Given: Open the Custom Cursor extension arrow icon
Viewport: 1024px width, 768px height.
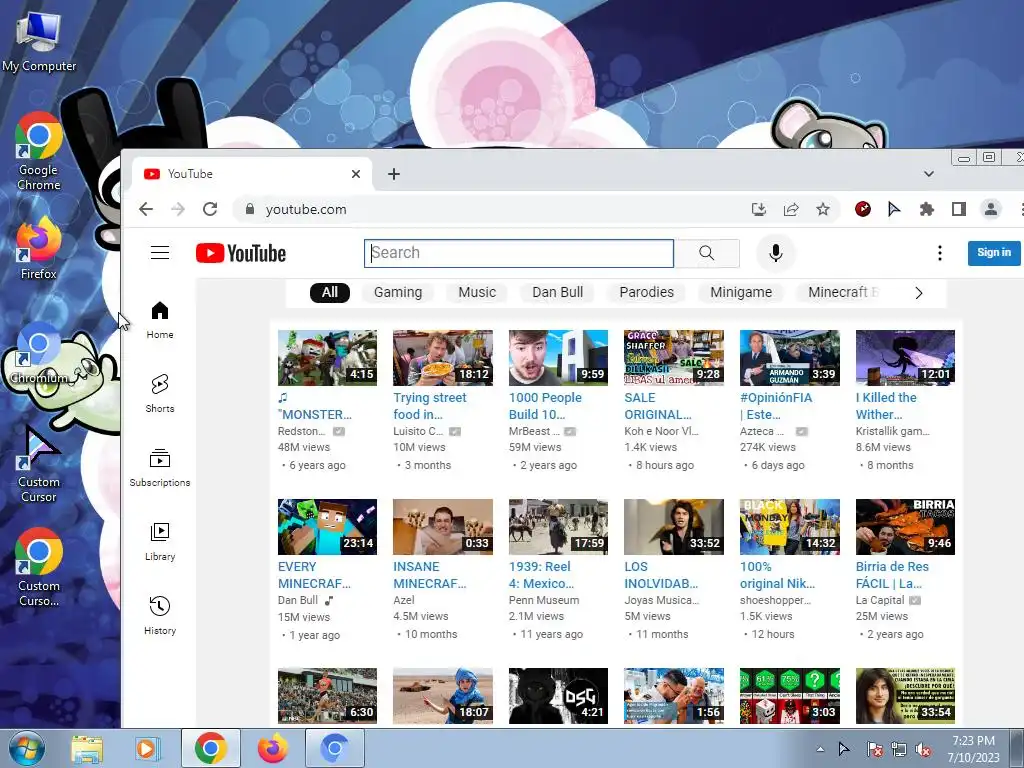Looking at the screenshot, I should pos(894,209).
